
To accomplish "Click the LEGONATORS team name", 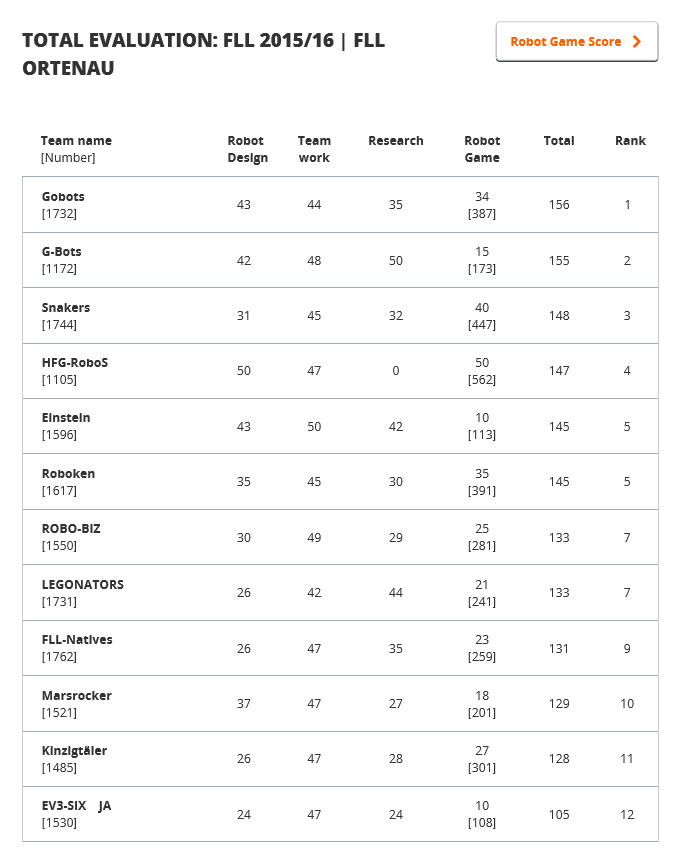I will (83, 584).
